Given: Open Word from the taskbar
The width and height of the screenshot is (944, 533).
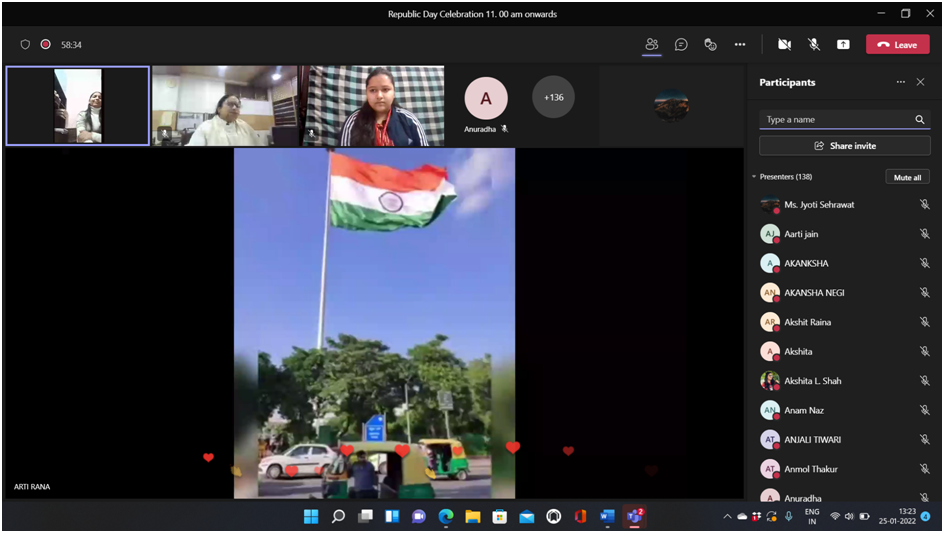Looking at the screenshot, I should click(607, 516).
